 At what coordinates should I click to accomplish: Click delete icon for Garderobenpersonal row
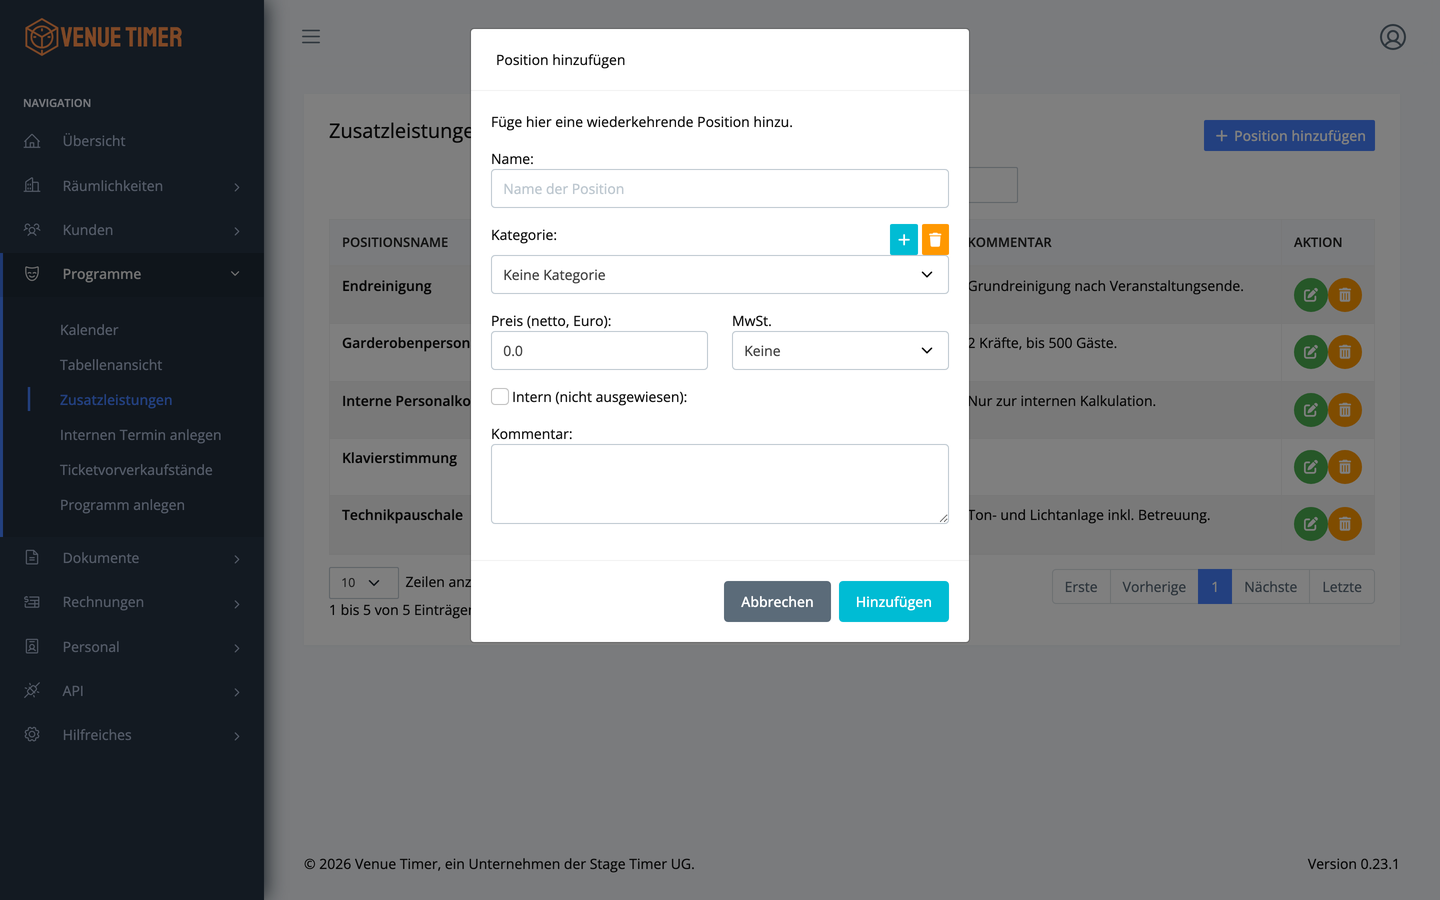pyautogui.click(x=1345, y=352)
